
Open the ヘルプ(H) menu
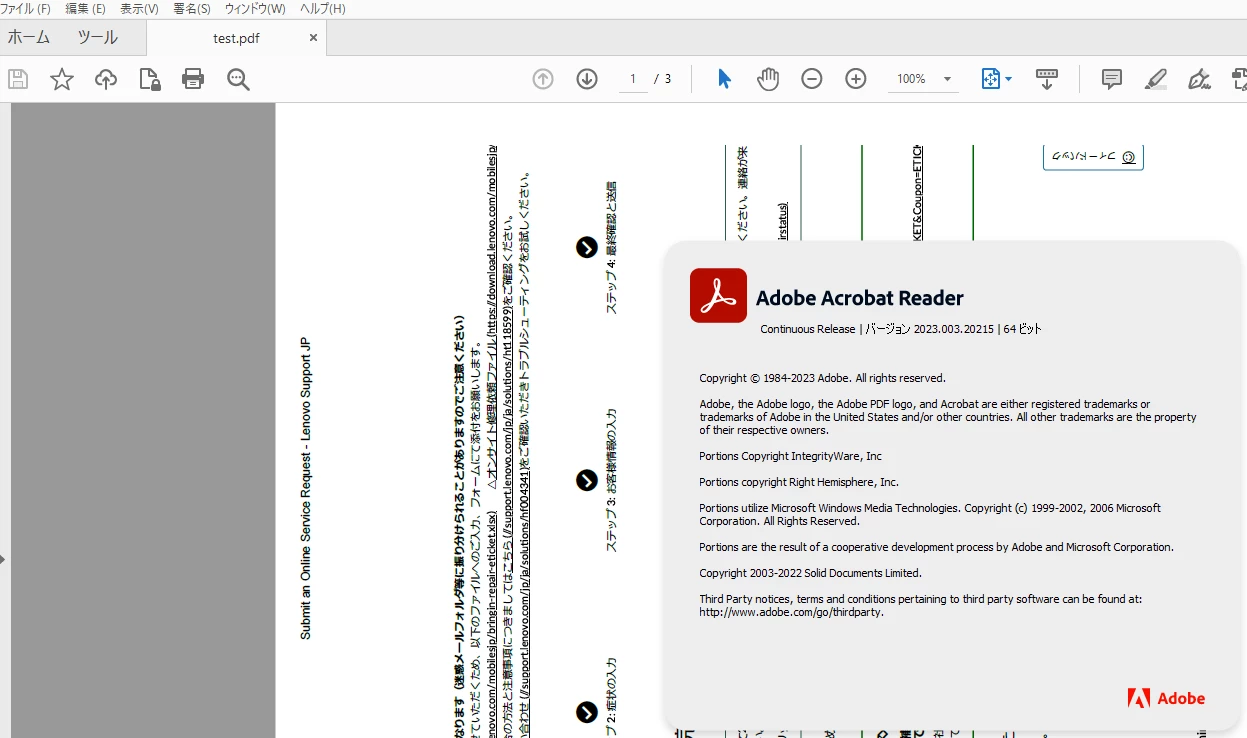pyautogui.click(x=322, y=8)
